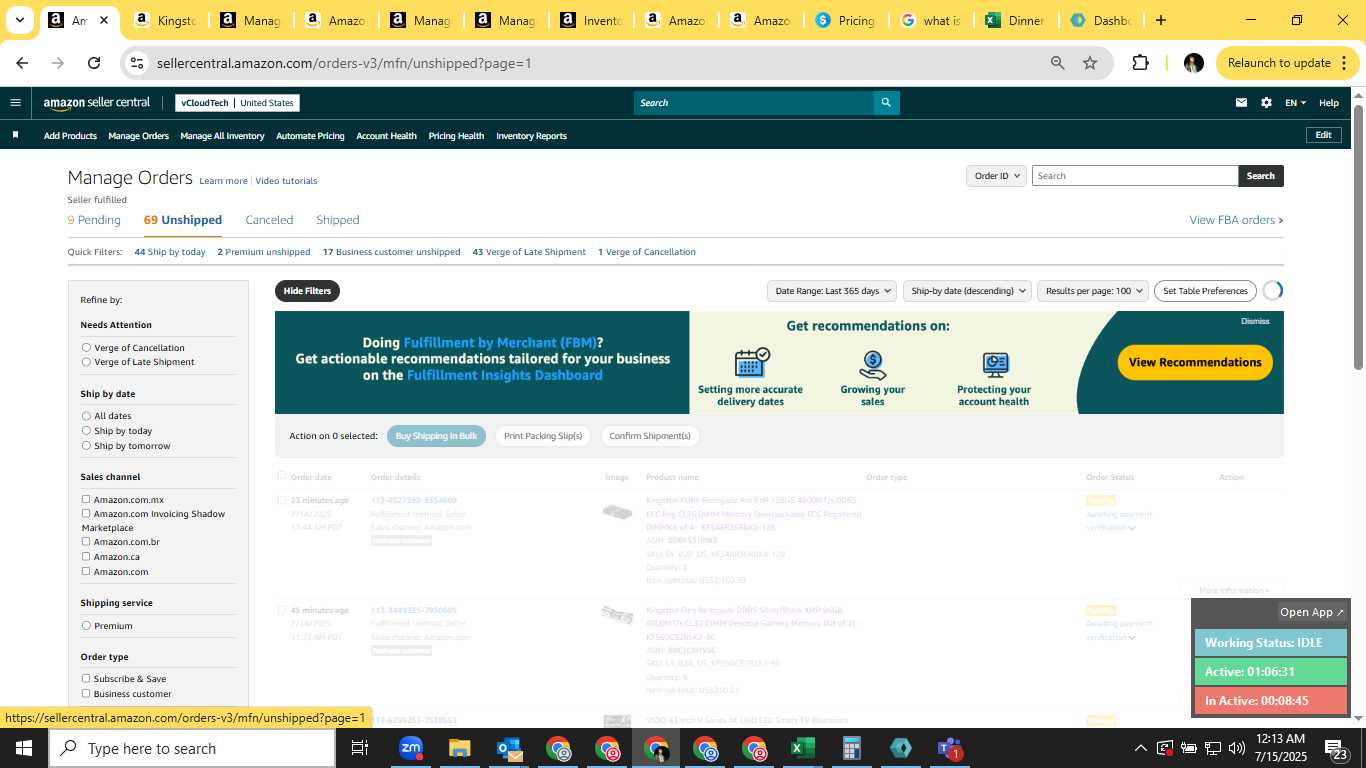Open Zoom from the taskbar

pyautogui.click(x=410, y=748)
